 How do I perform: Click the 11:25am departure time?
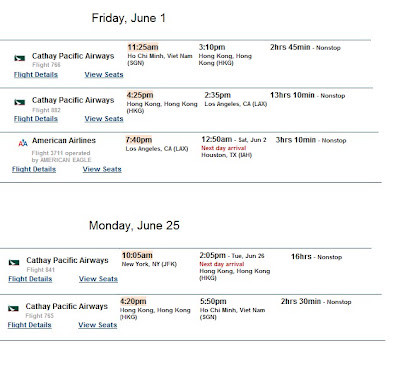pos(143,47)
